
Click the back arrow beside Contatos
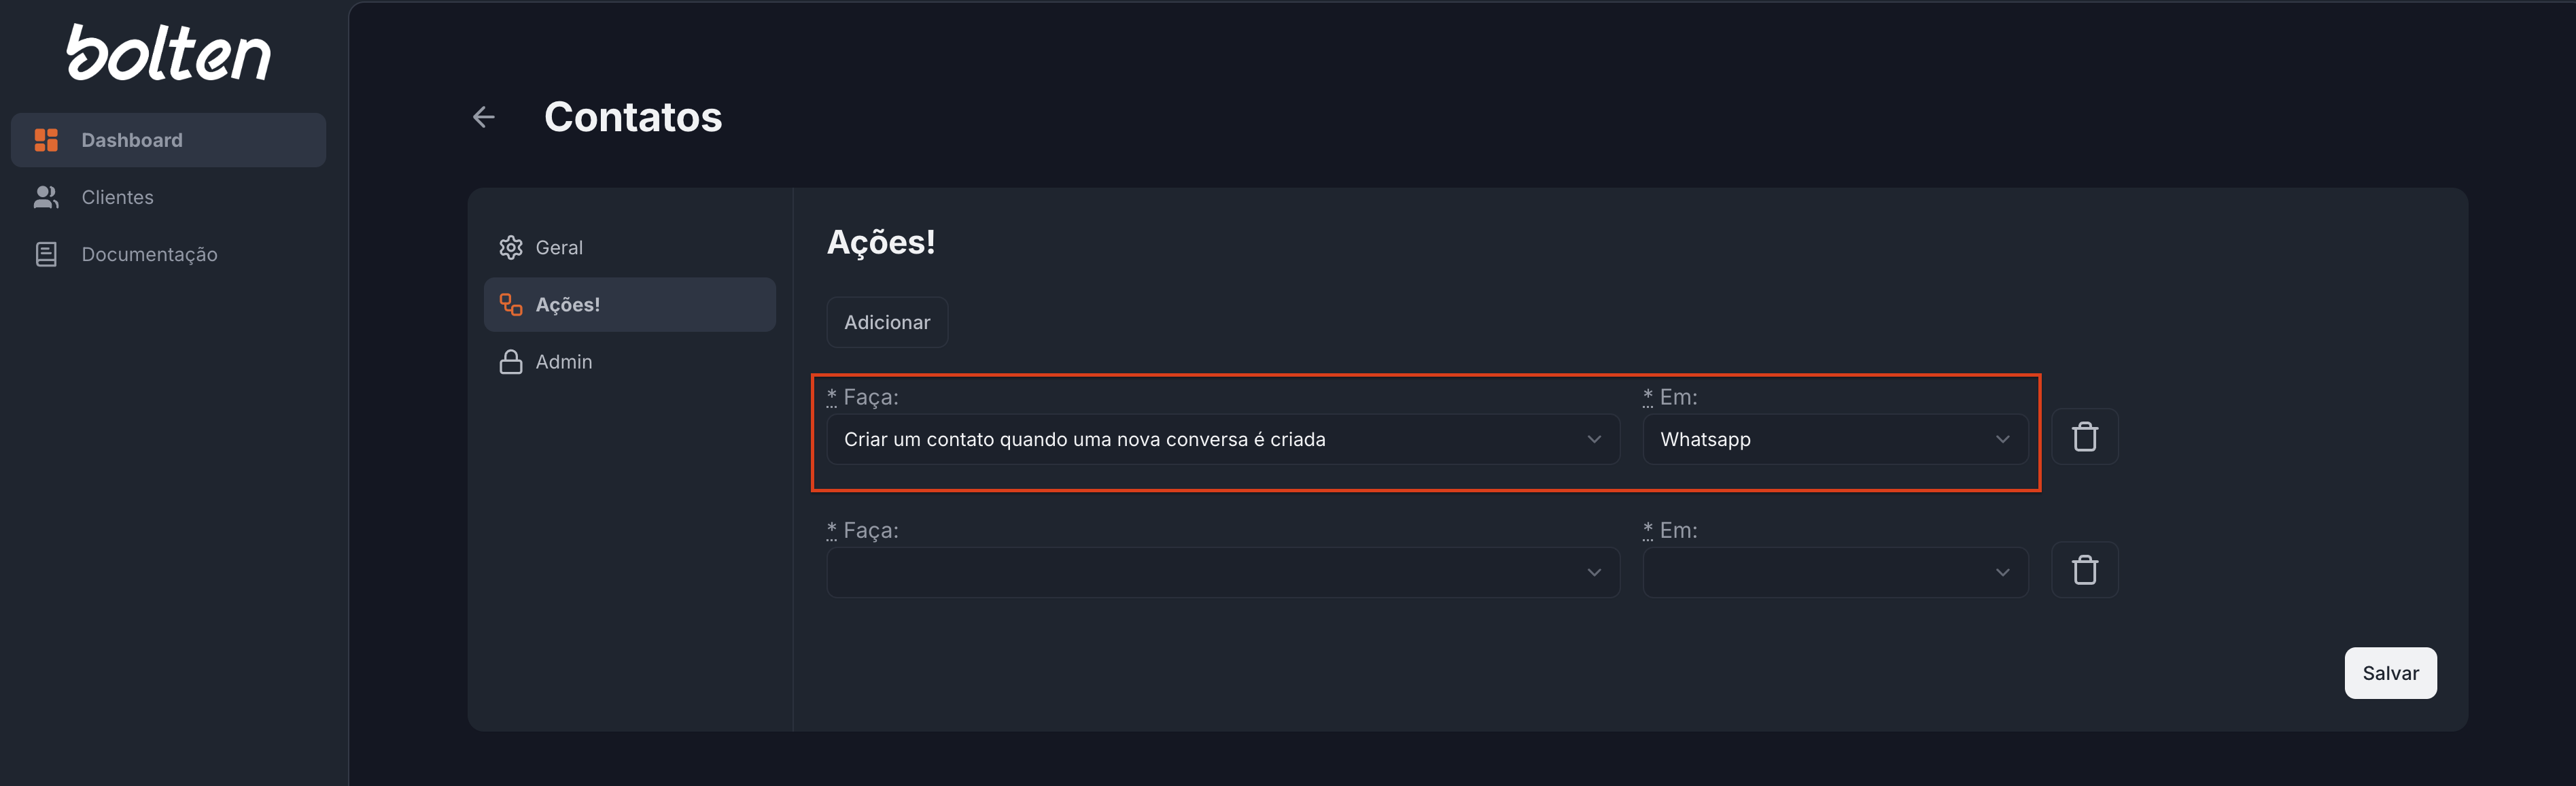point(484,118)
